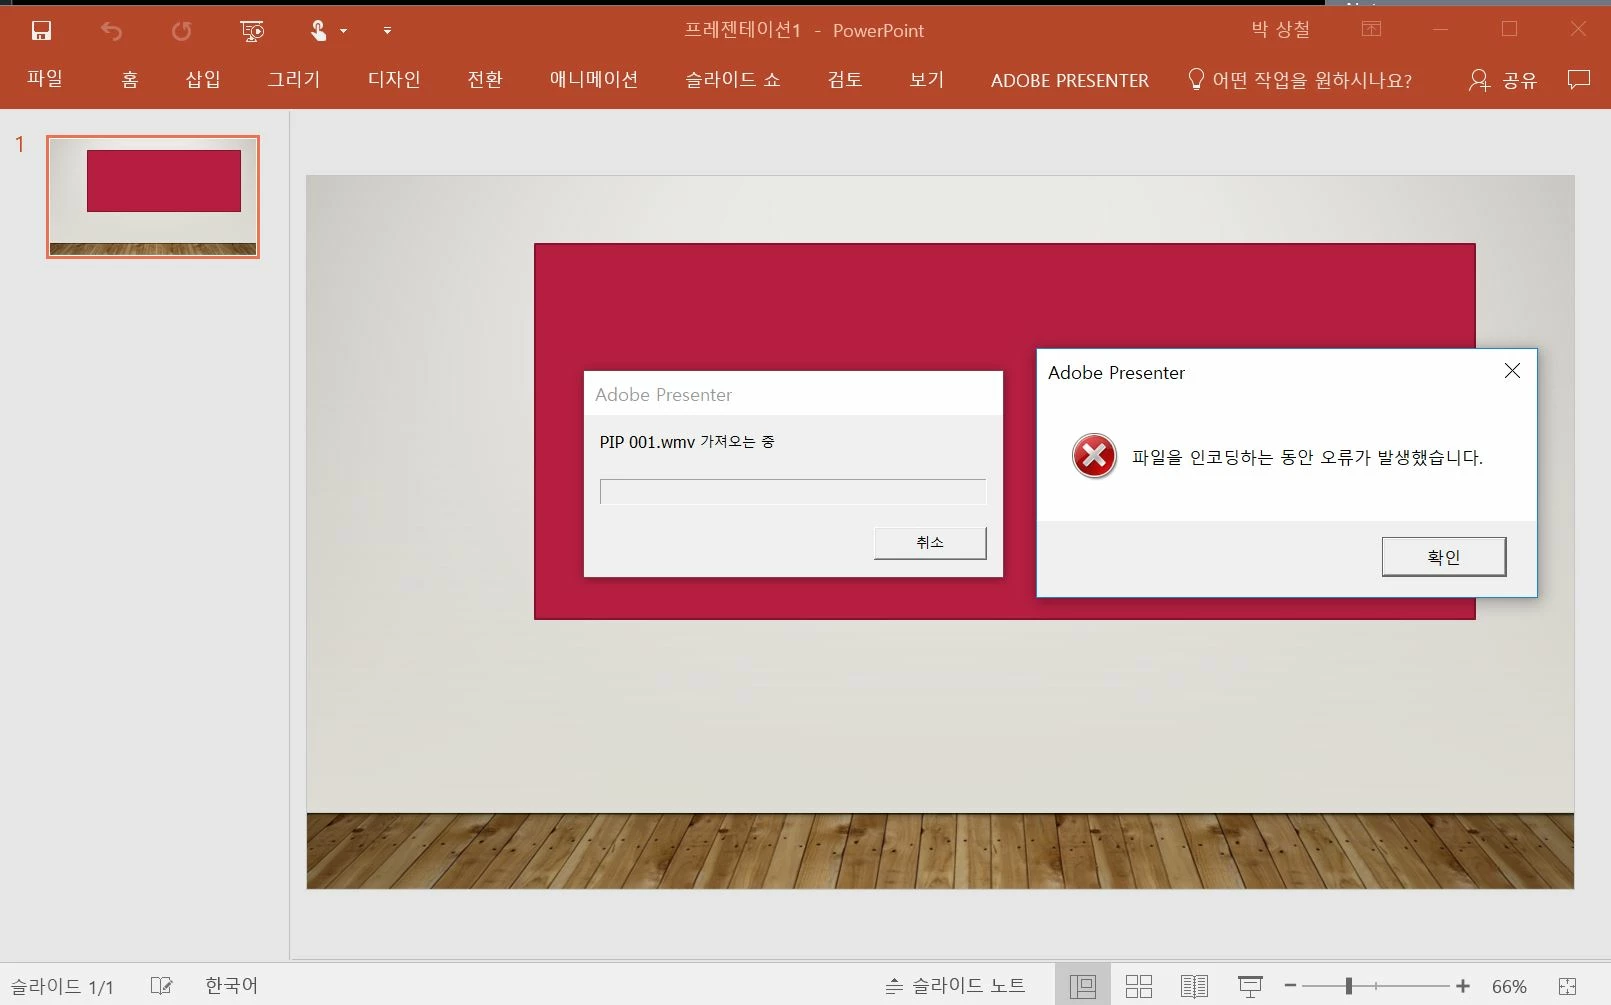Image resolution: width=1611 pixels, height=1005 pixels.
Task: Switch to Slide Sorter view icon
Action: tap(1139, 986)
